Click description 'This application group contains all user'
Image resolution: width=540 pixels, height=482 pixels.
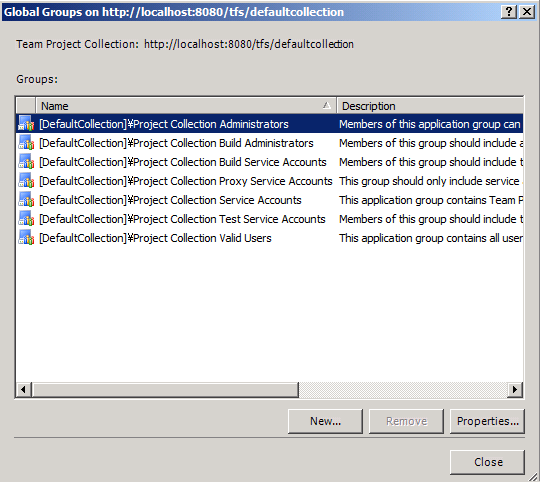[431, 238]
